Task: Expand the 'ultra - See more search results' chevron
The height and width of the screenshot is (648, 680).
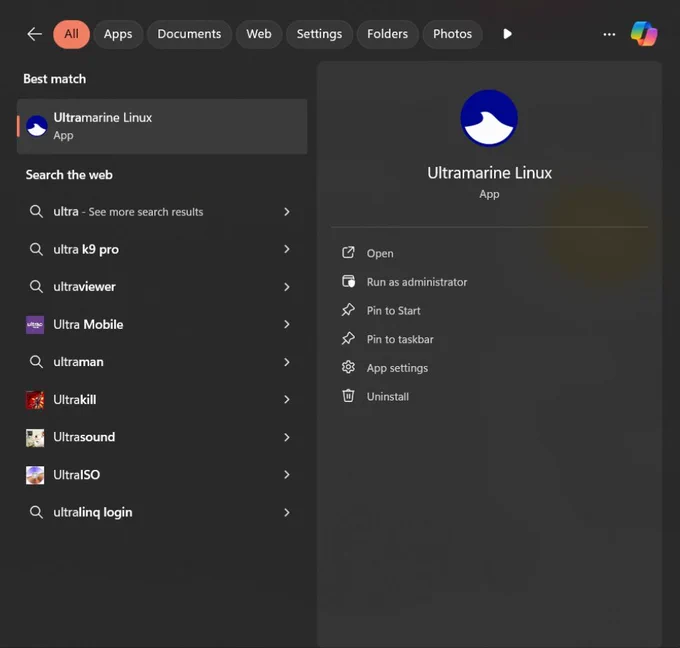Action: 287,212
